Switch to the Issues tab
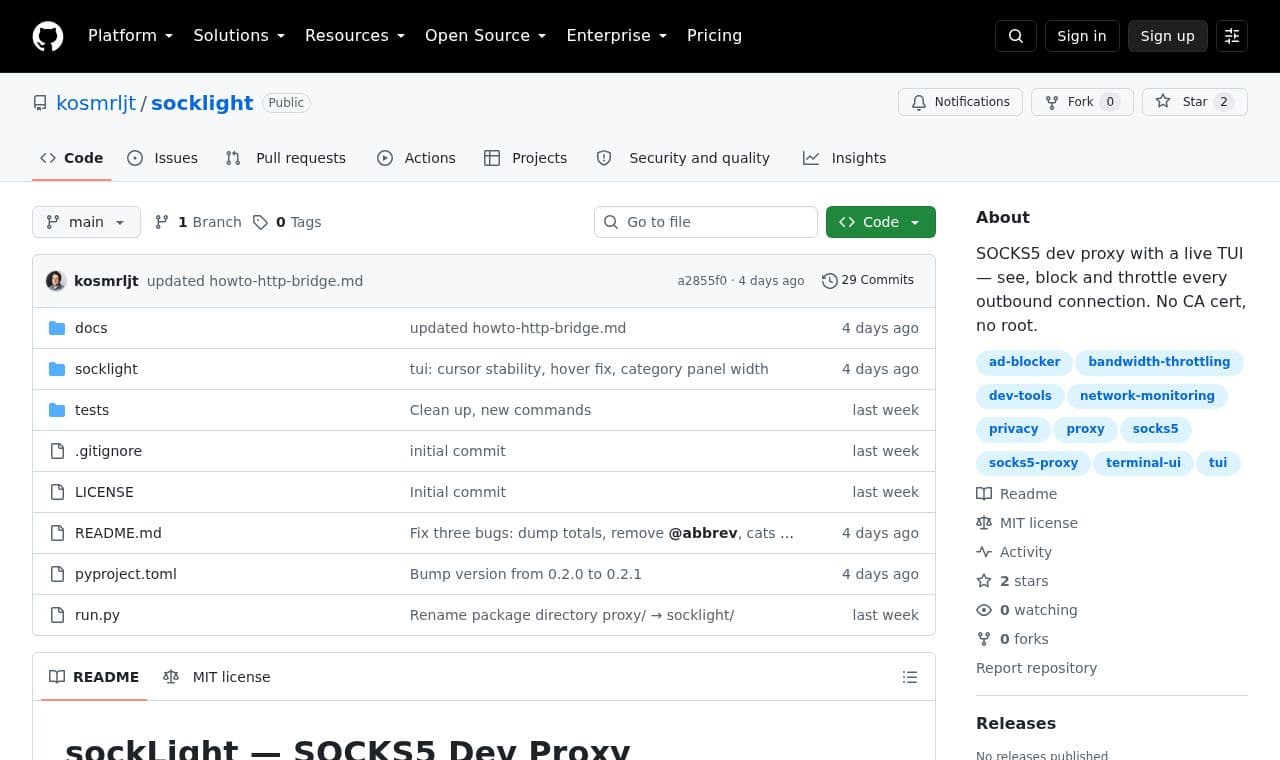This screenshot has height=760, width=1280. (163, 158)
